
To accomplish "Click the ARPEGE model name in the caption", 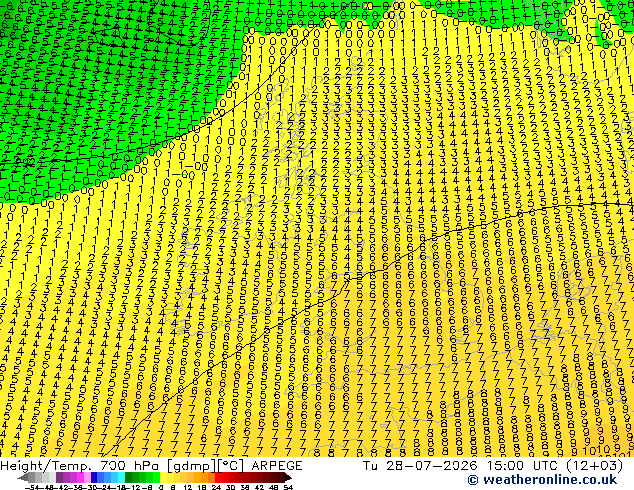I will click(277, 466).
